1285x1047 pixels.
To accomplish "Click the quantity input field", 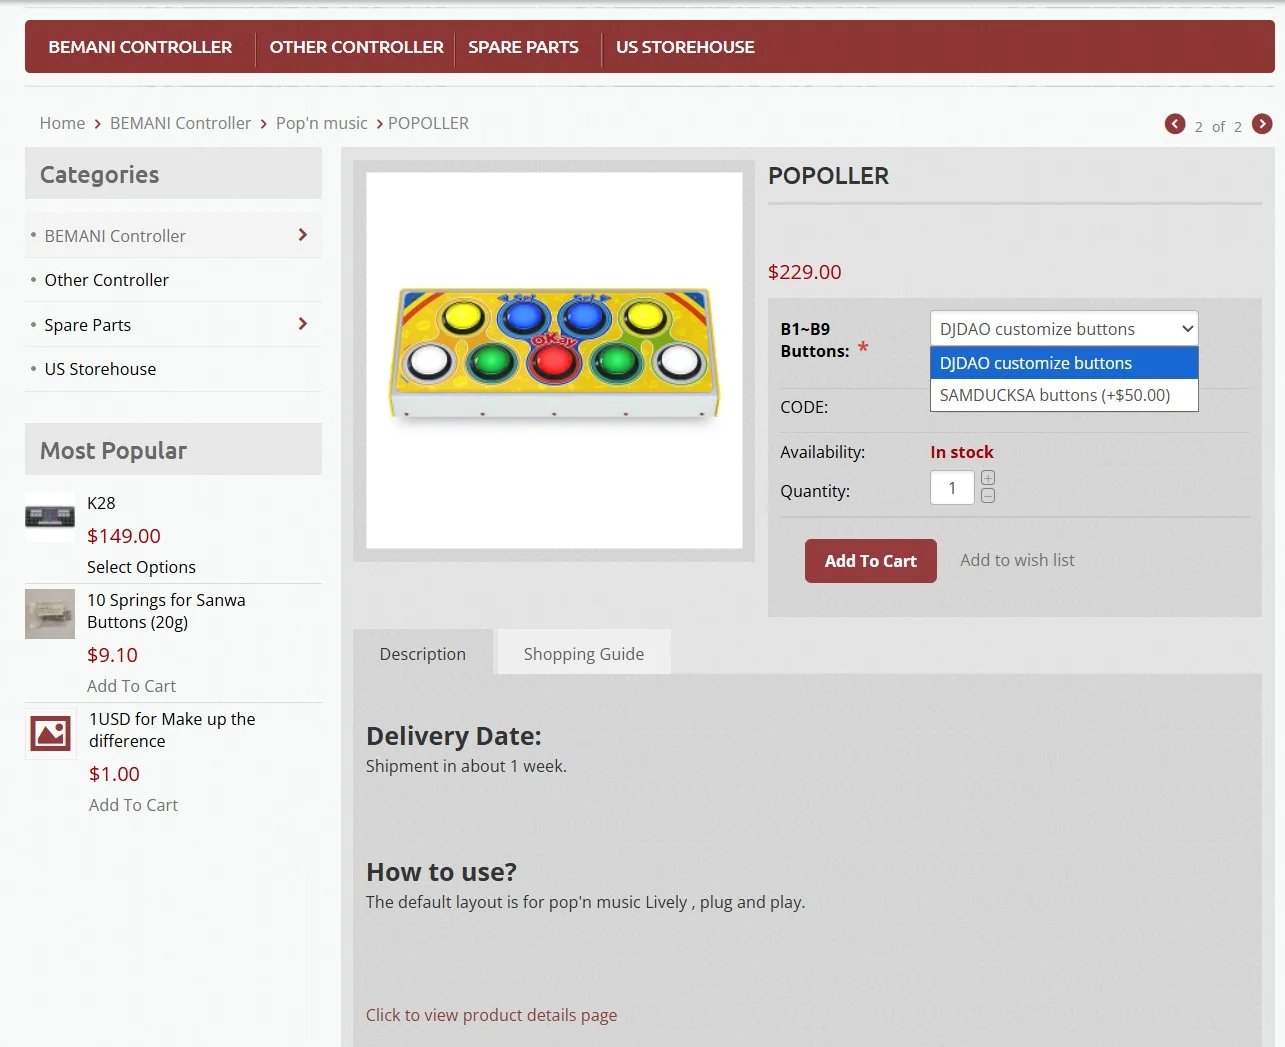I will point(952,488).
